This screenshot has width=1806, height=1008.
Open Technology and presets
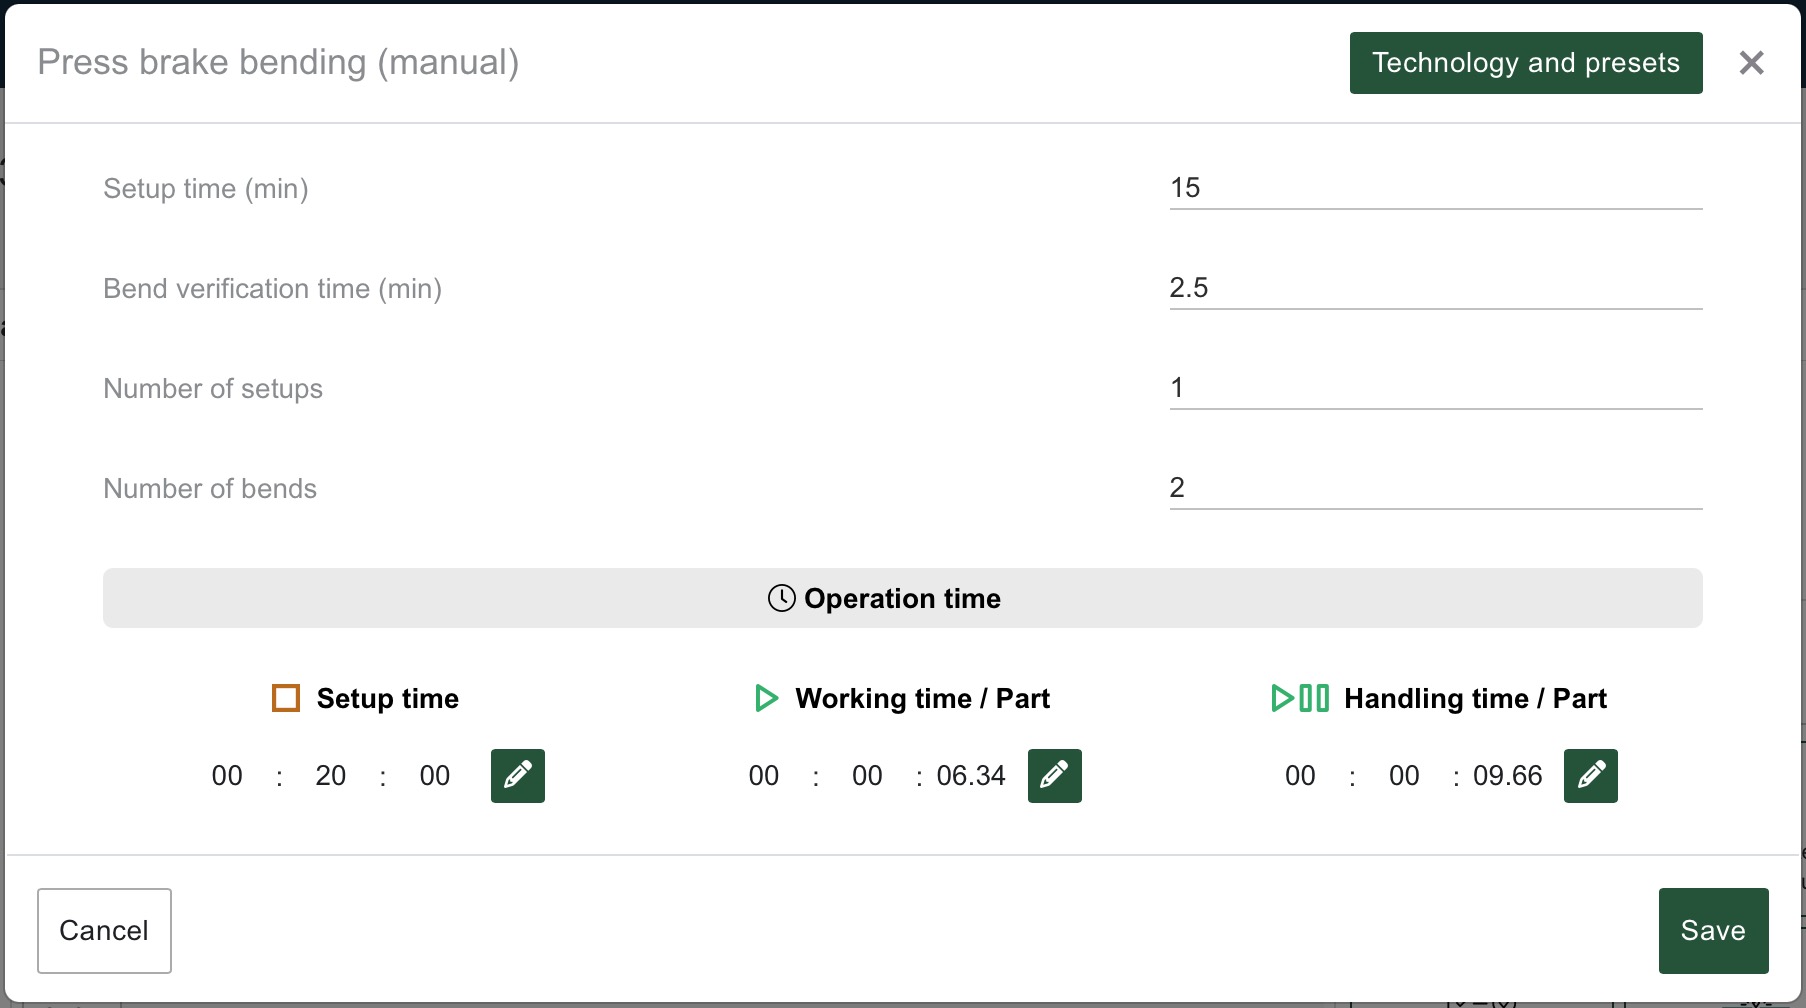pyautogui.click(x=1525, y=63)
